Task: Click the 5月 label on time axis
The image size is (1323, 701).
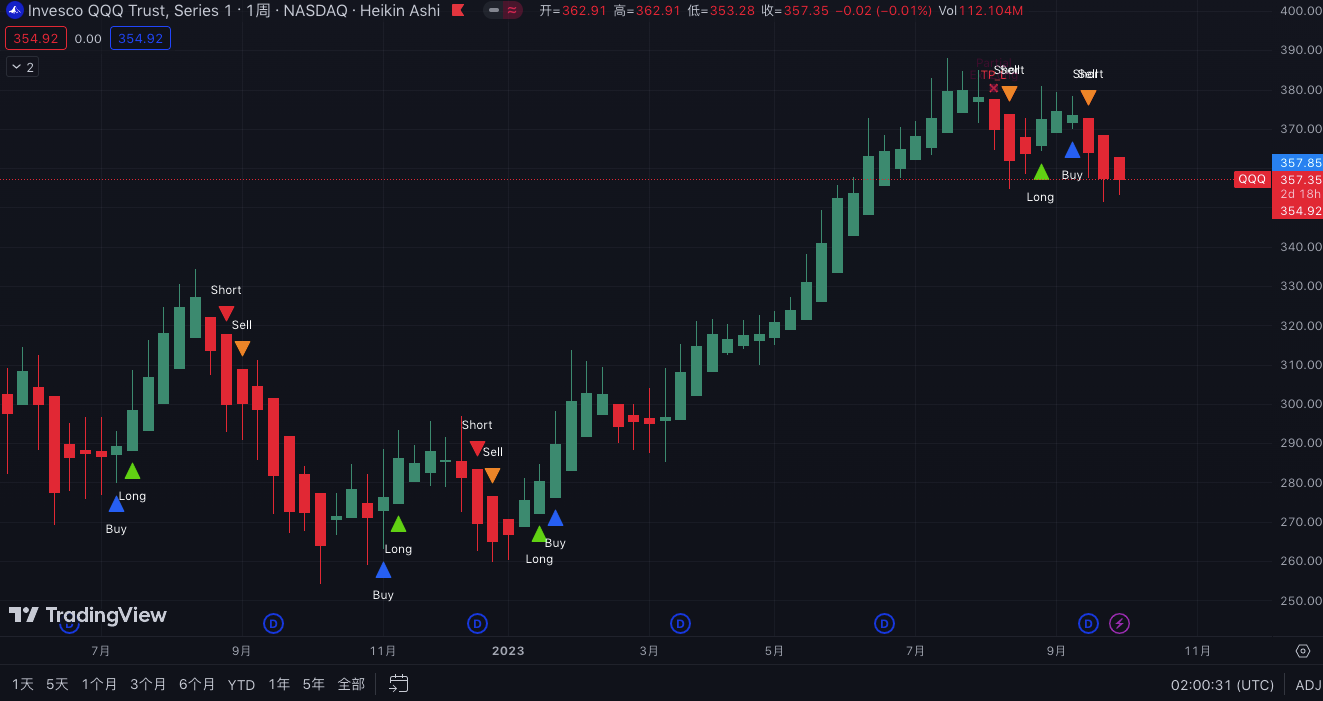Action: [774, 651]
